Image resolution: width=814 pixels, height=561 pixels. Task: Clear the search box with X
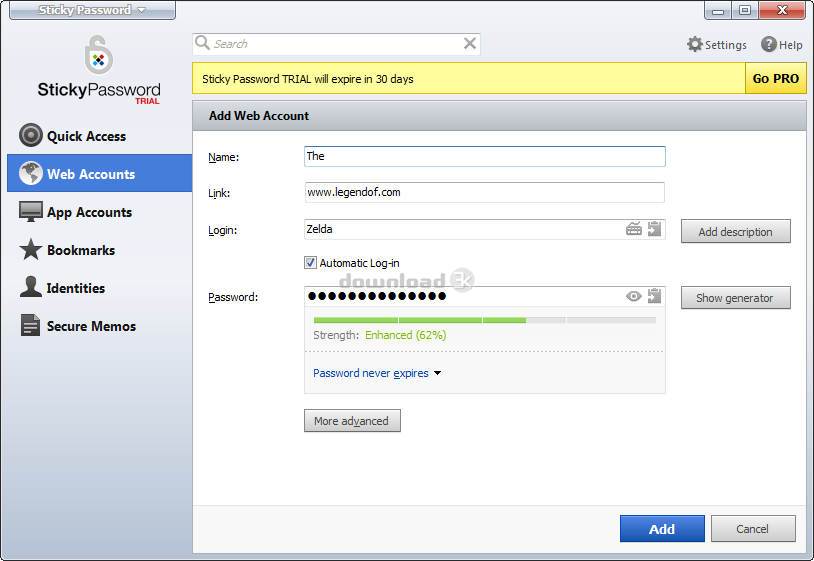(x=470, y=44)
